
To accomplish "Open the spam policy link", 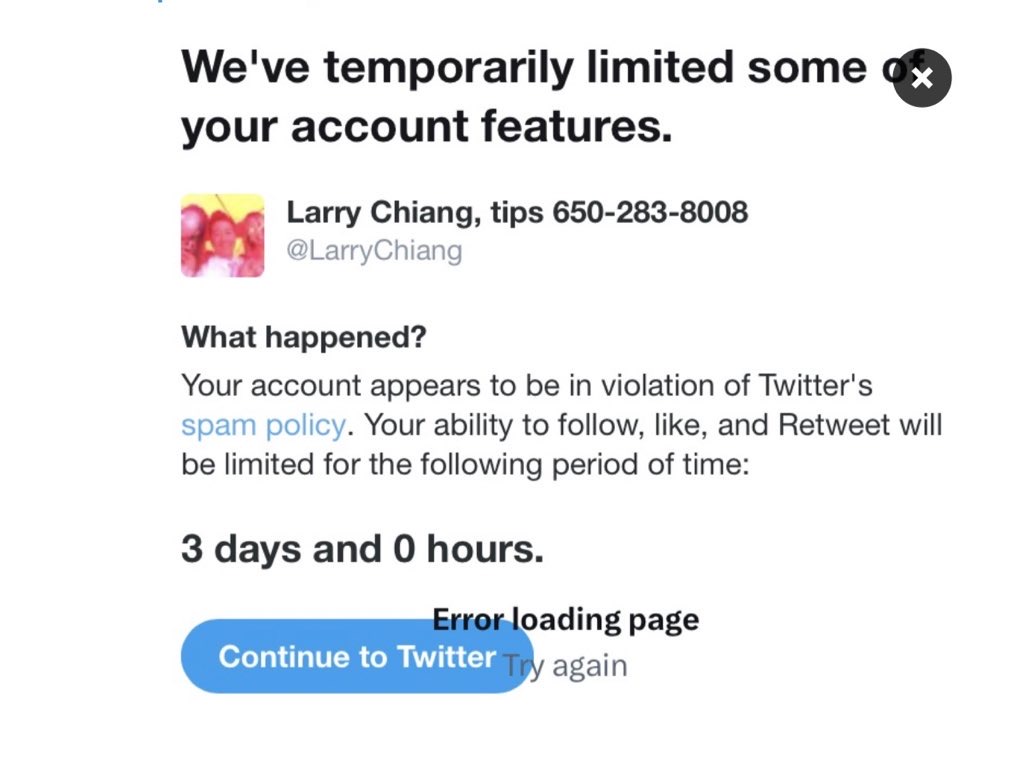I will point(263,425).
